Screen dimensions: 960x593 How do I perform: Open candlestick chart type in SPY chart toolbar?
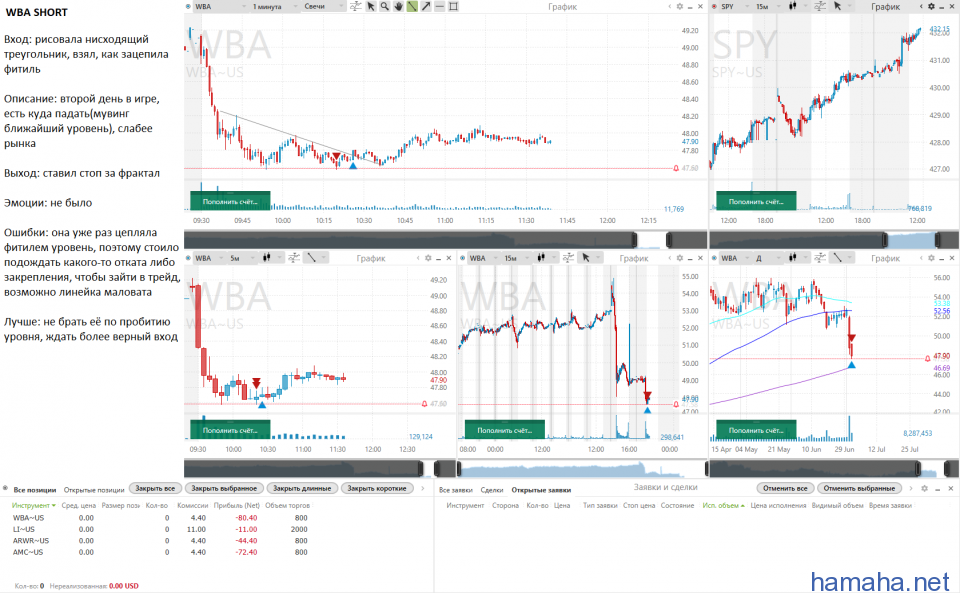(792, 6)
